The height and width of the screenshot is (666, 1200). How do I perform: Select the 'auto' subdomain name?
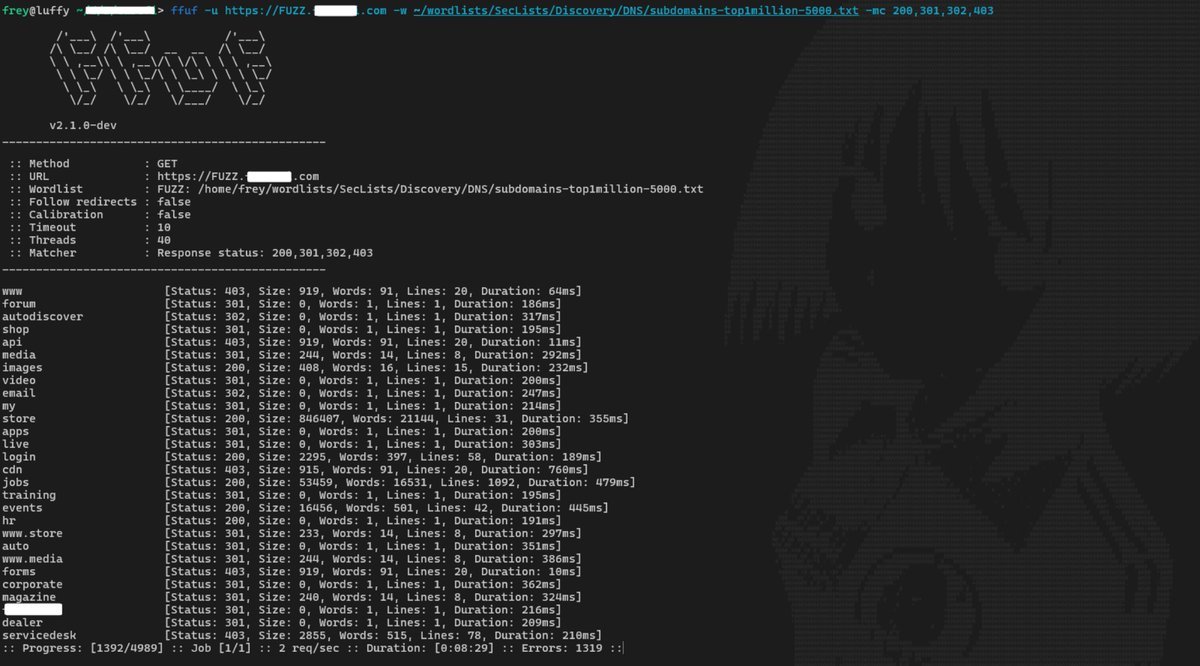click(x=15, y=546)
